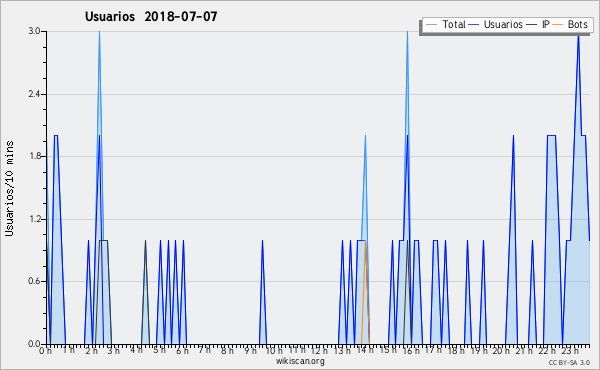Click the '12 h' x-axis label
This screenshot has width=600, height=370.
click(319, 350)
